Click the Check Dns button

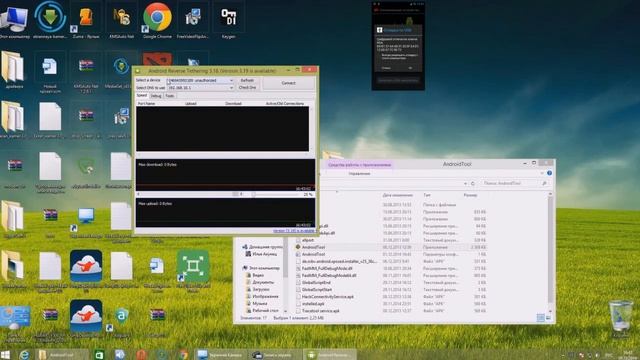(247, 88)
